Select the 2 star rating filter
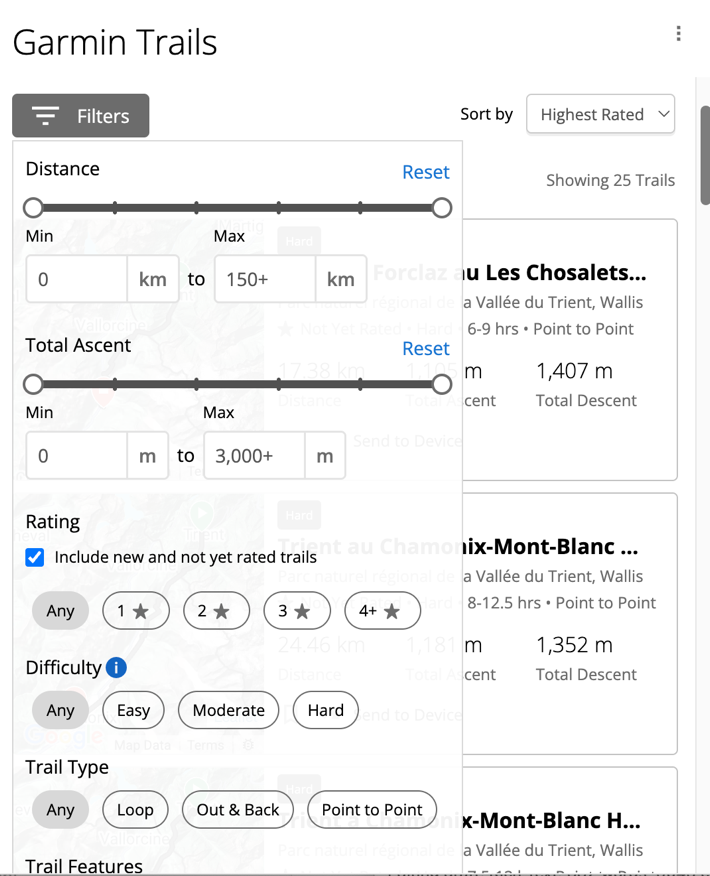Viewport: 710px width, 876px height. point(216,611)
